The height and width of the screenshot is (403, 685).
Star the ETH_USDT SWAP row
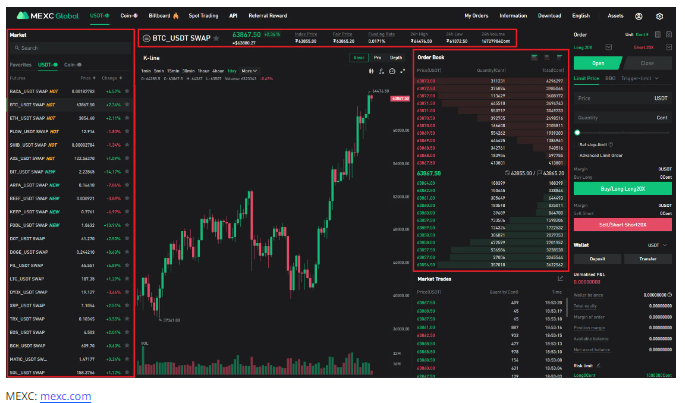point(127,118)
